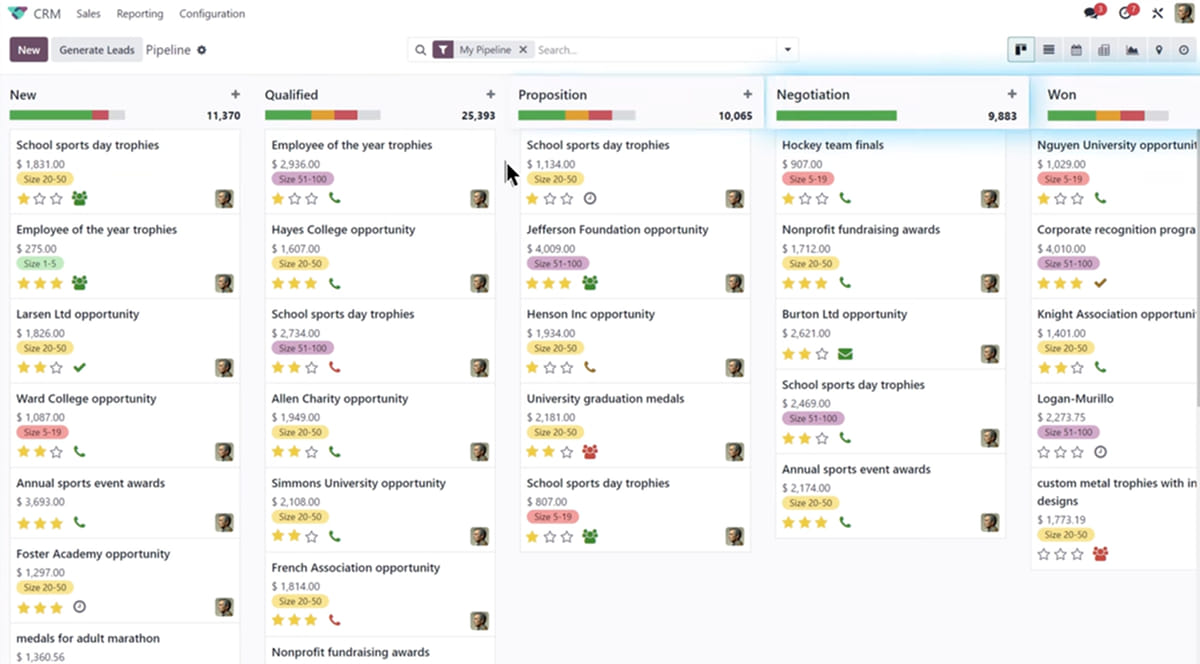Open phone activity on Hayes College opportunity
Viewport: 1200px width, 664px height.
pos(335,283)
